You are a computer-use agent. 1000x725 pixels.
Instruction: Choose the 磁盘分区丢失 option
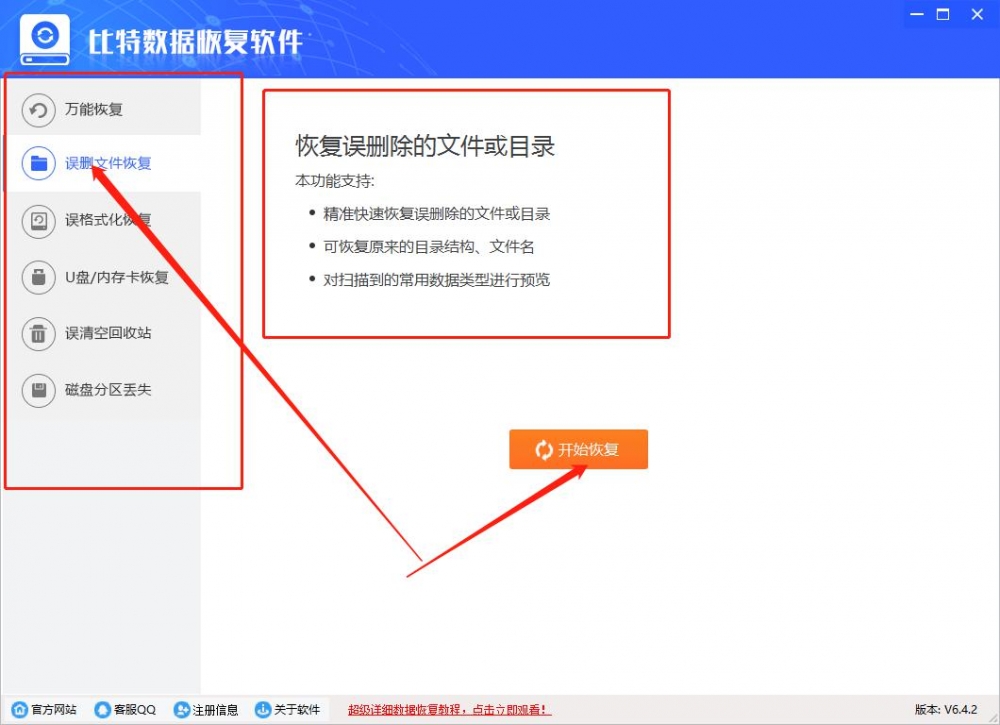pos(108,390)
